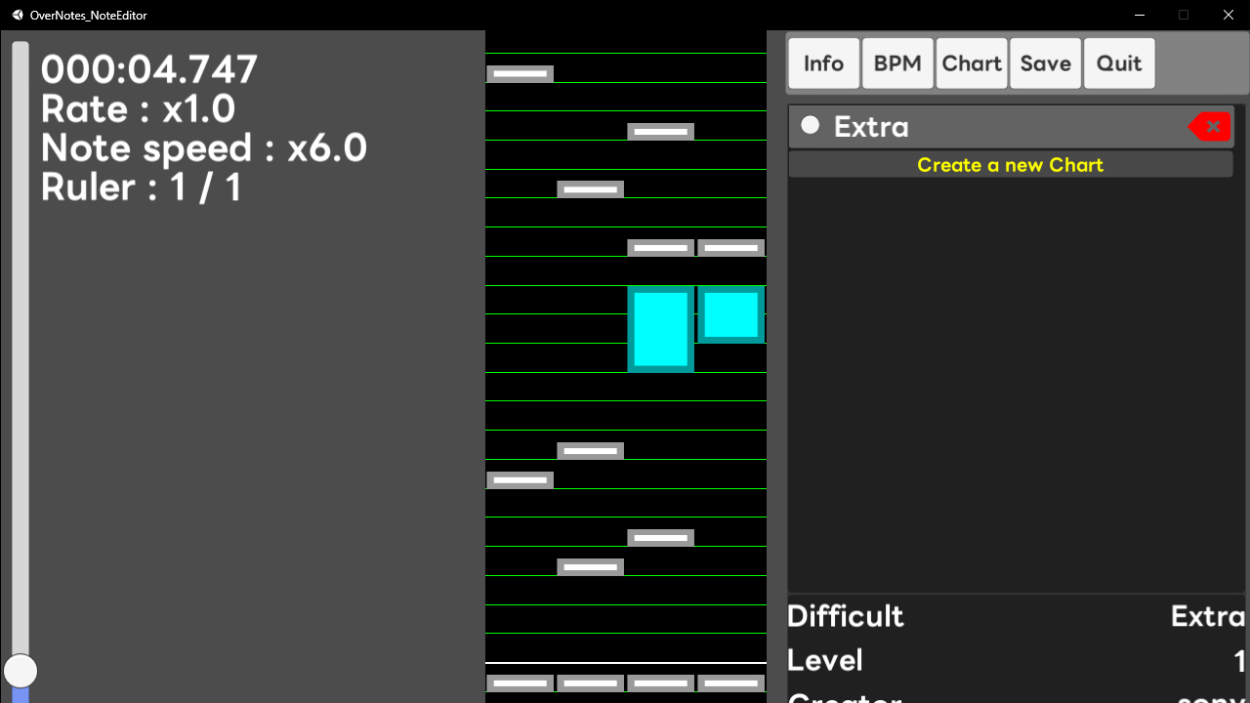Screen dimensions: 1250x703
Task: Click the Rate x1.0 label
Action: [x=138, y=109]
